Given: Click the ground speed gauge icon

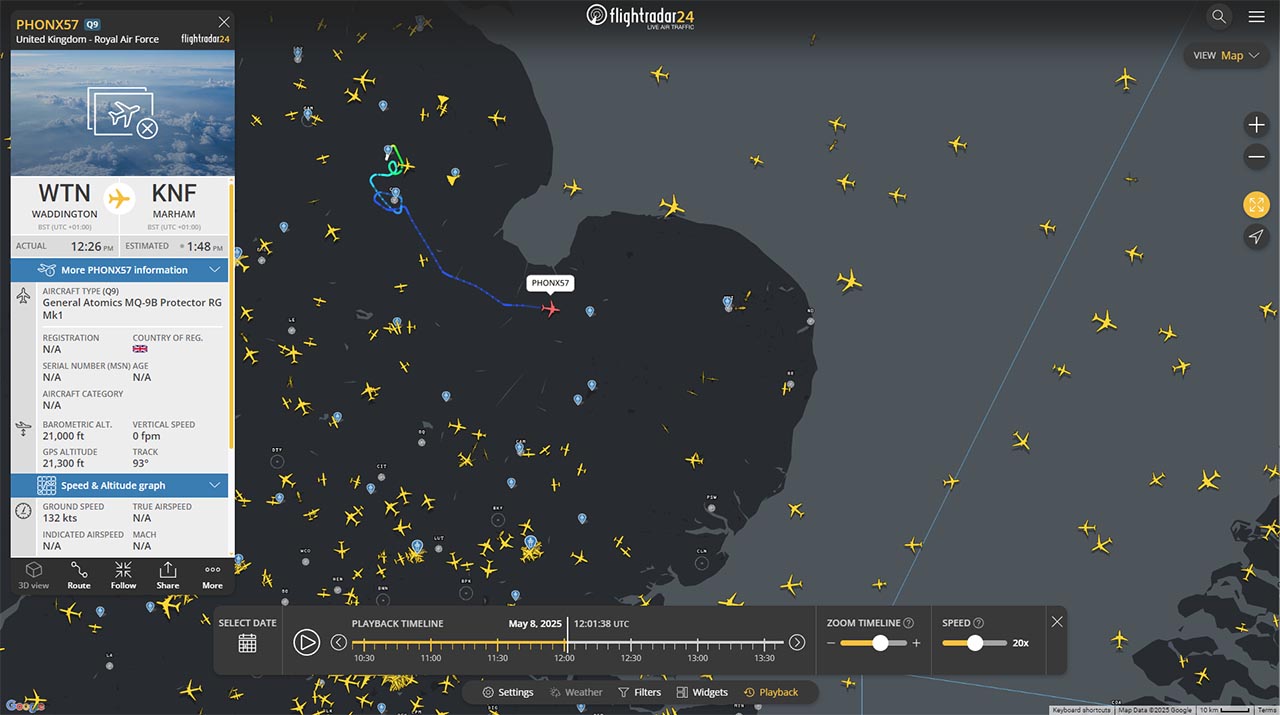Looking at the screenshot, I should (x=24, y=511).
